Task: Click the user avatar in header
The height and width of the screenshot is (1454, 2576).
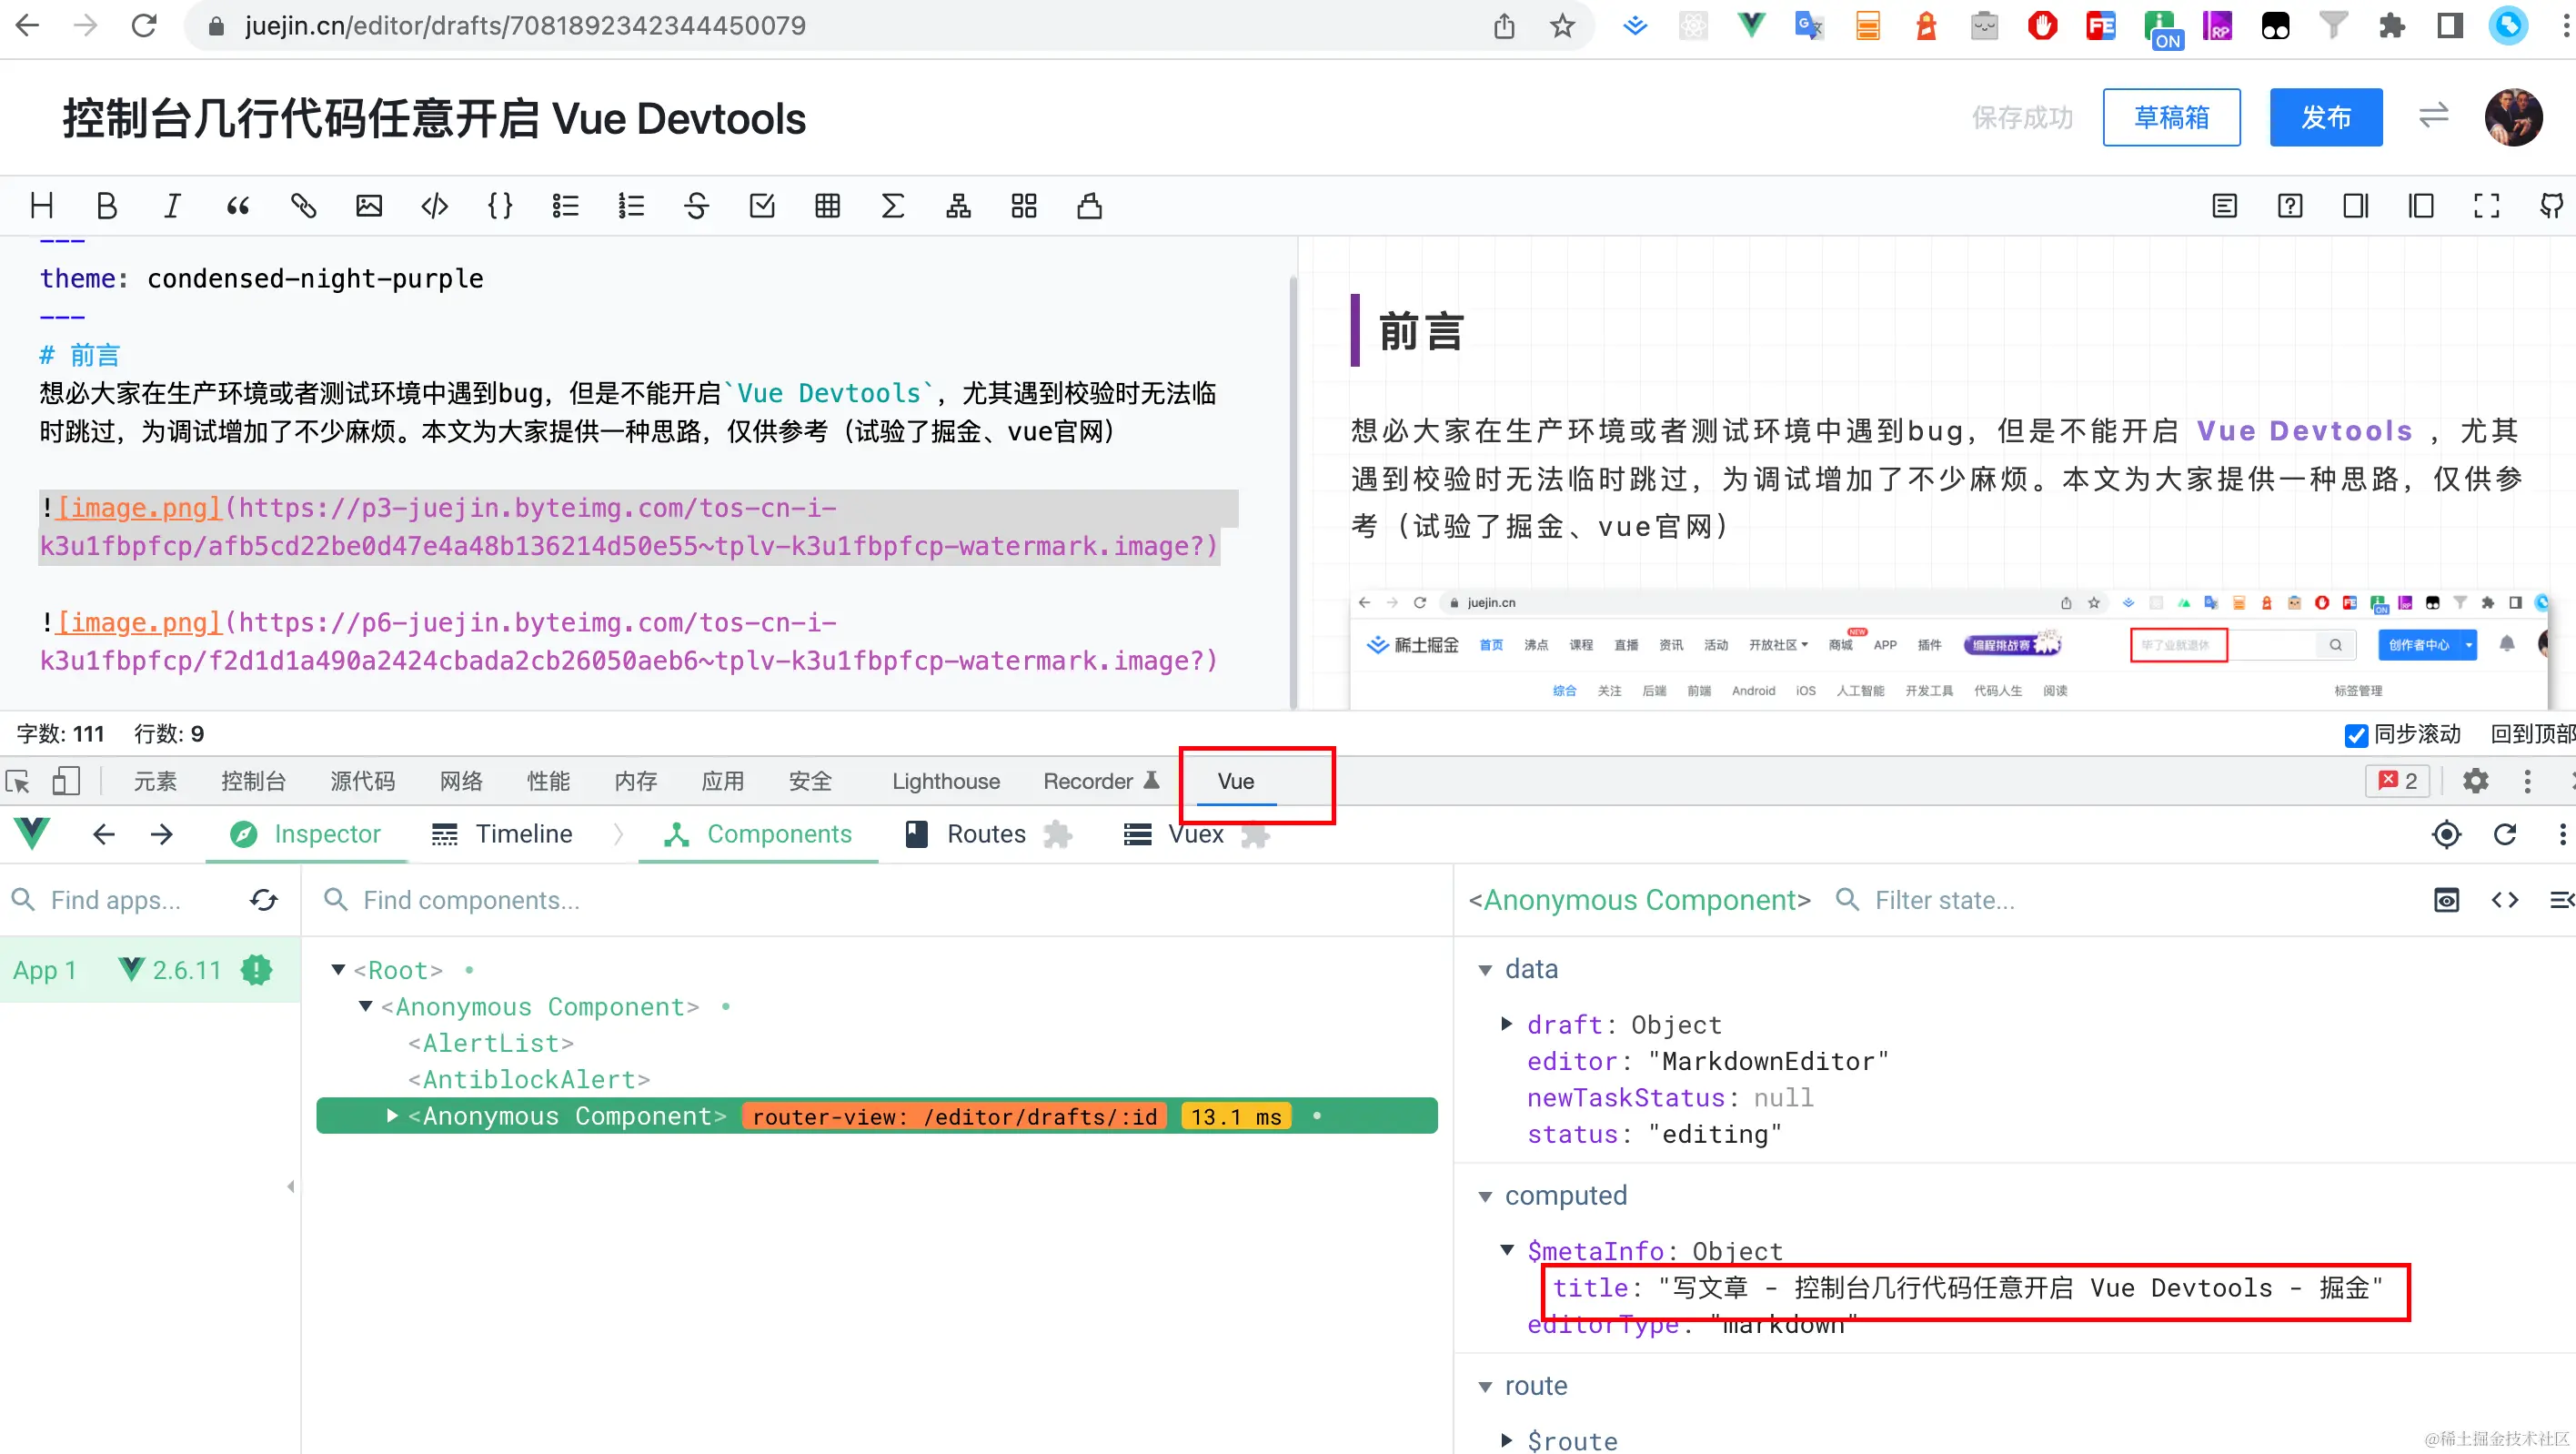Action: tap(2513, 117)
